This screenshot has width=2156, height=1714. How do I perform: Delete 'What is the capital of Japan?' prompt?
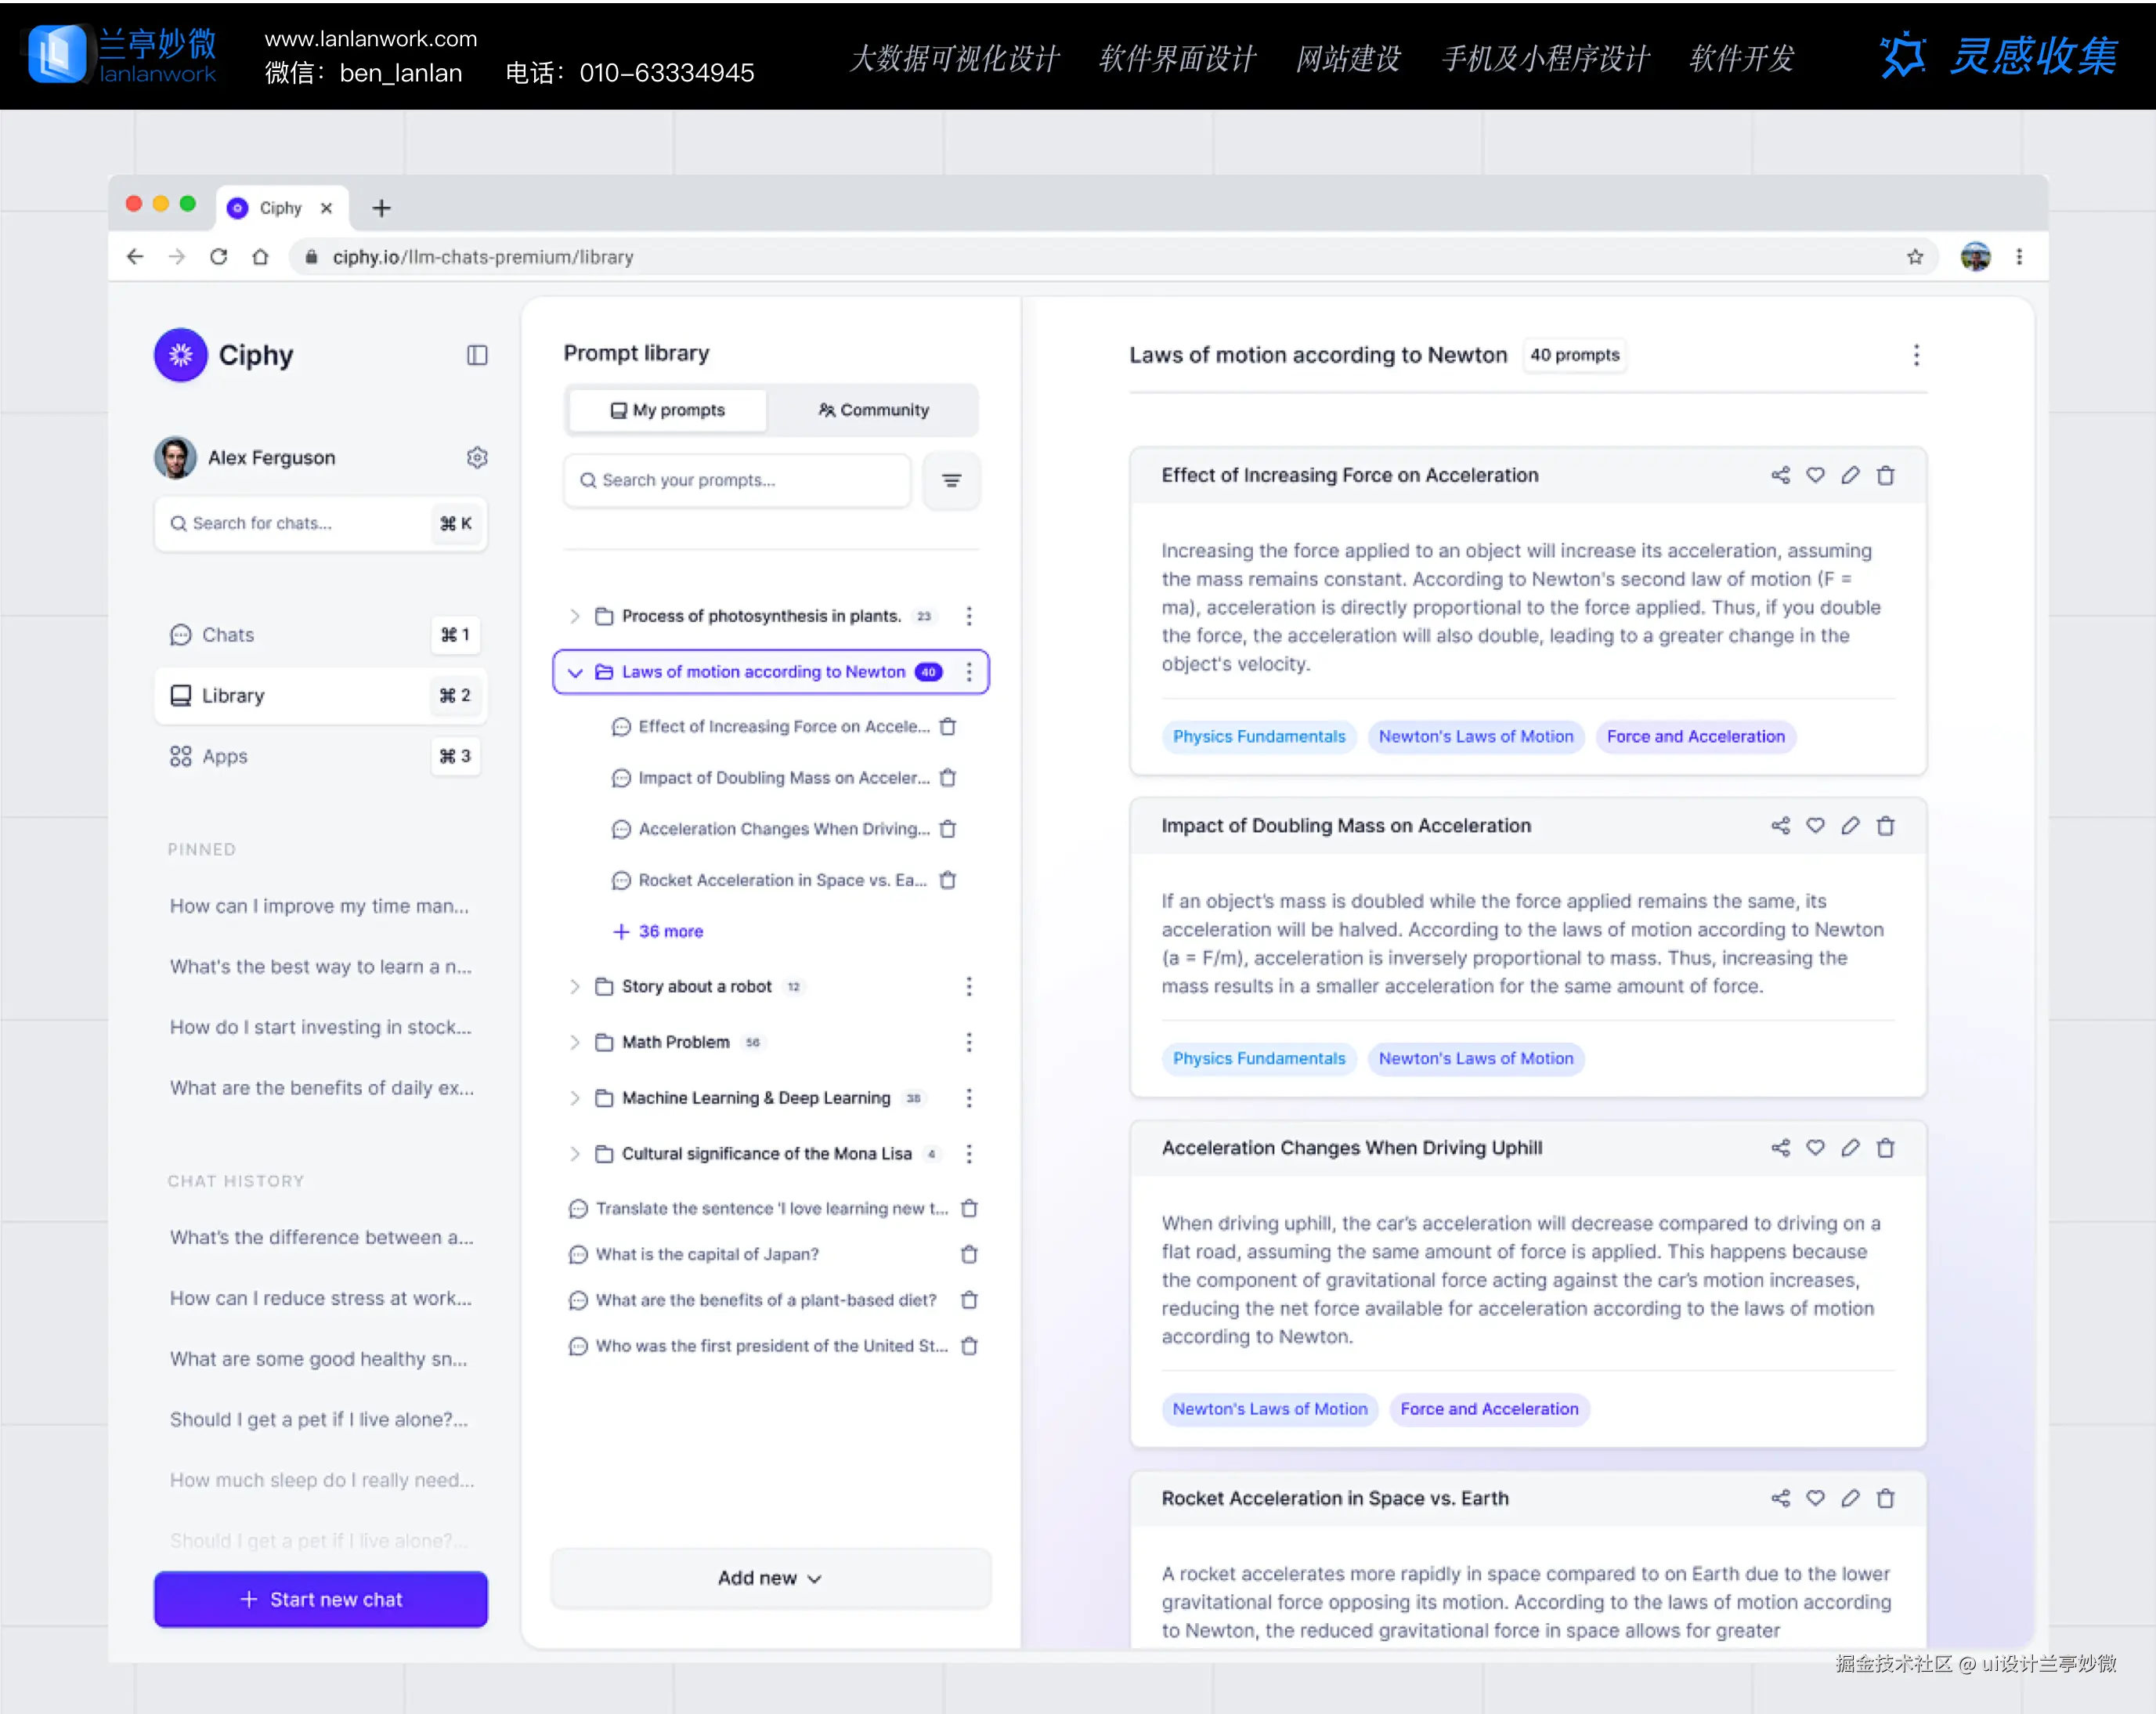(x=969, y=1254)
